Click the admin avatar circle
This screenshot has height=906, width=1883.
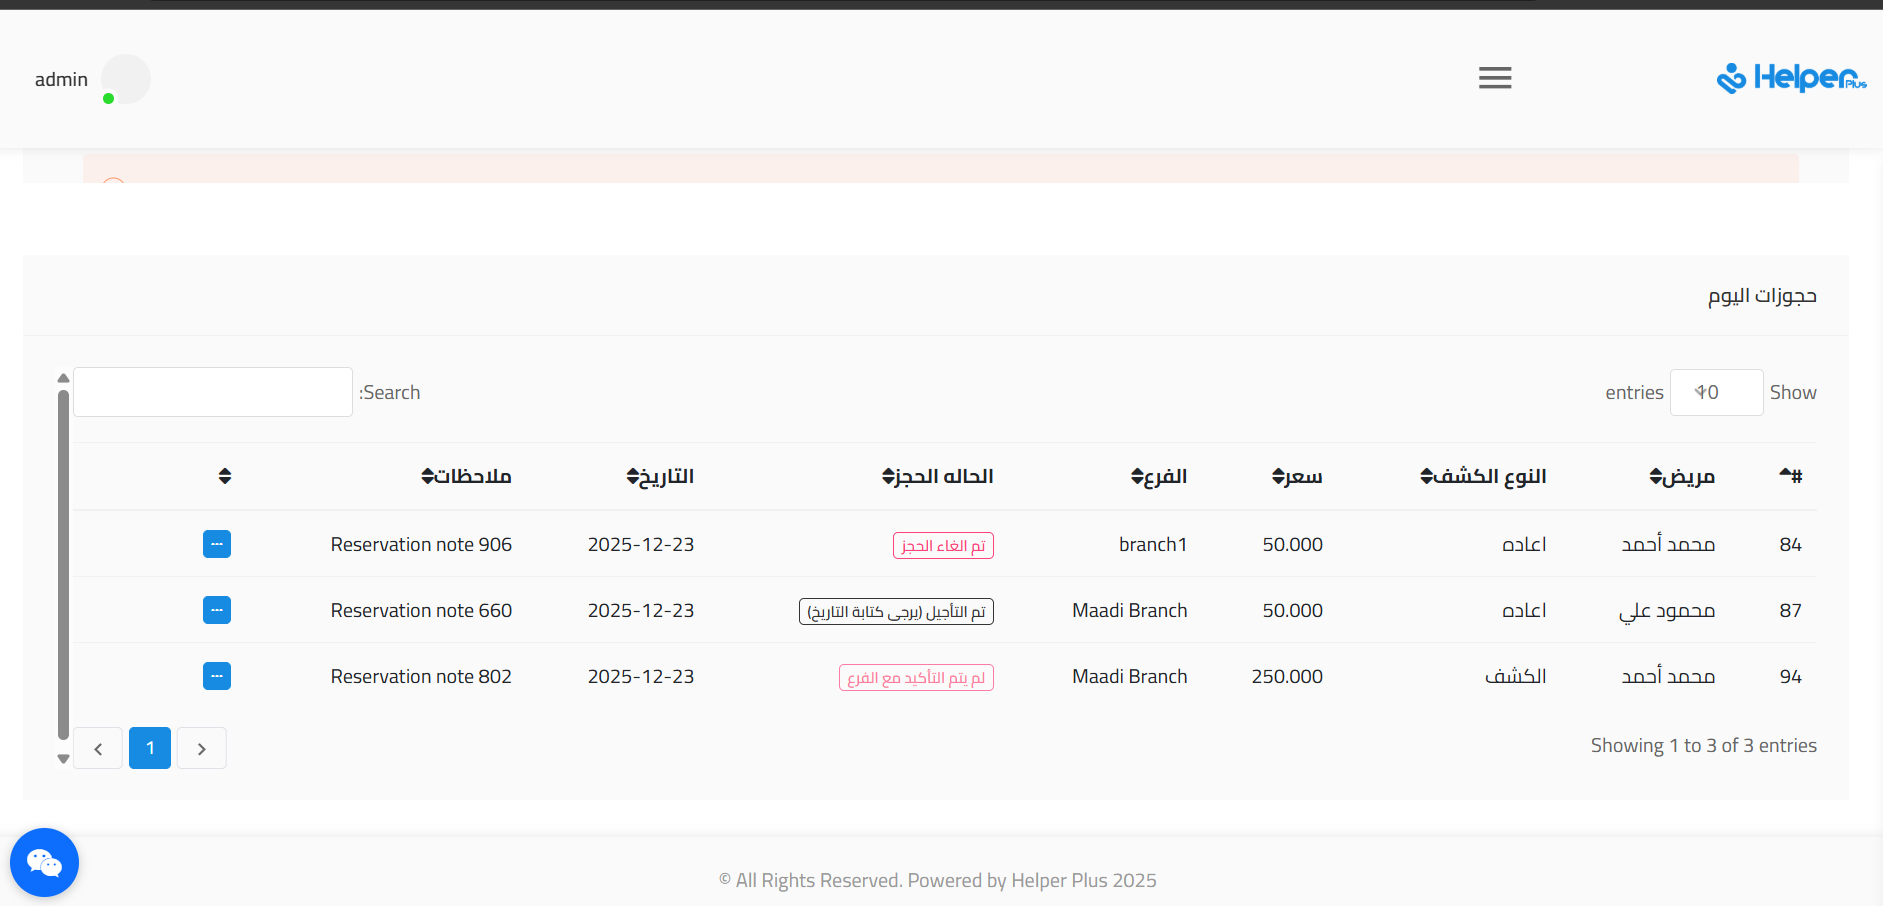(x=126, y=79)
